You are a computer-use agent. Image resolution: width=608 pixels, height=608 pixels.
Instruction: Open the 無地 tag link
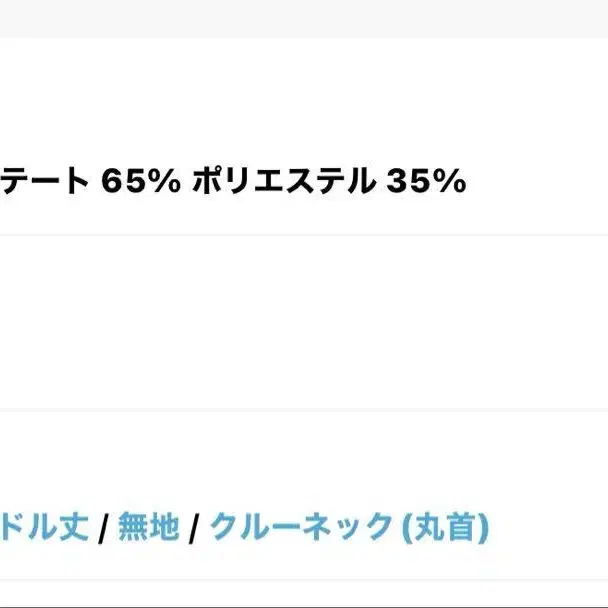click(x=148, y=525)
